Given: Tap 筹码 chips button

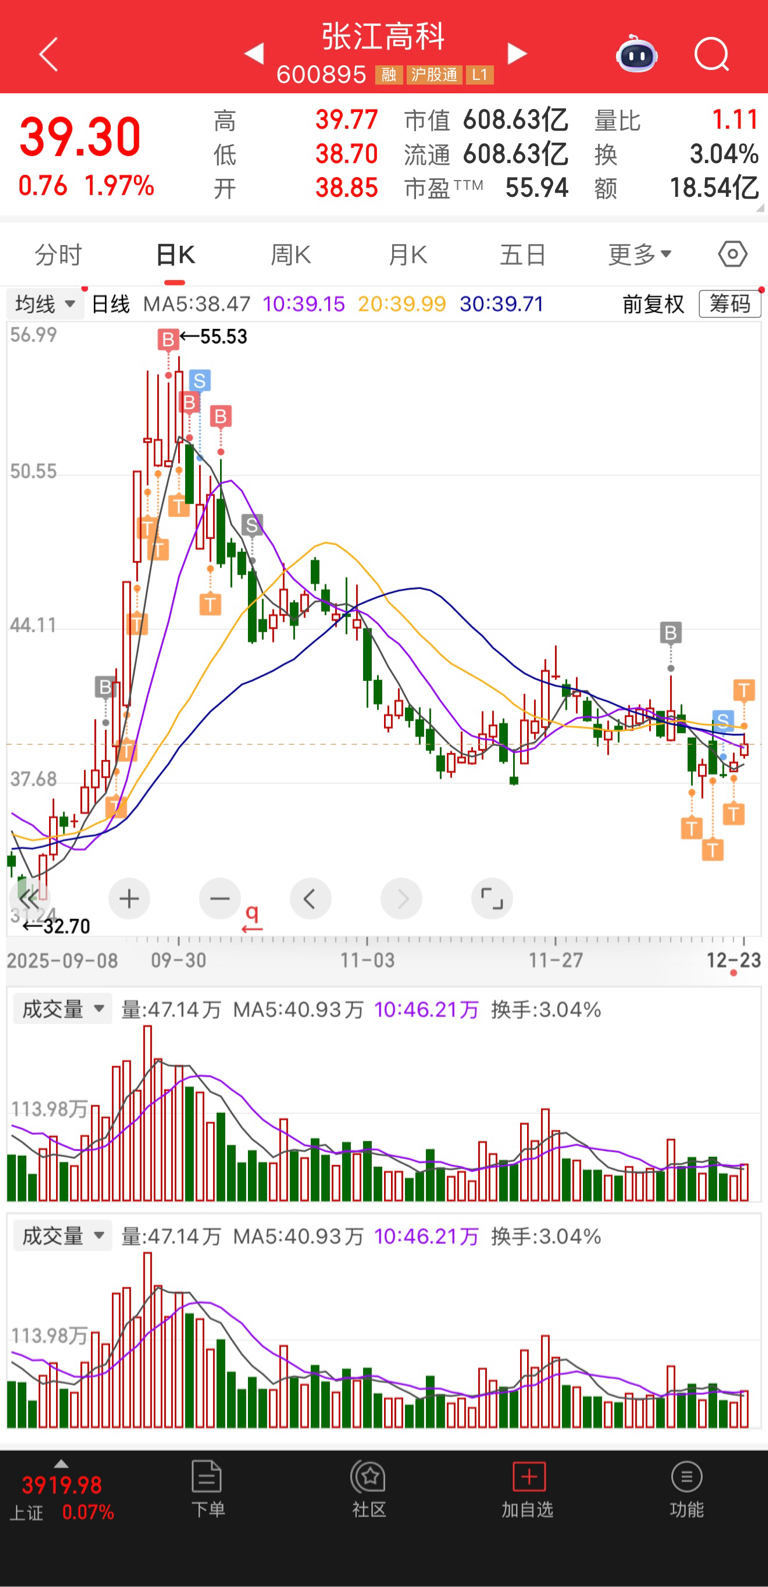Looking at the screenshot, I should pos(730,304).
